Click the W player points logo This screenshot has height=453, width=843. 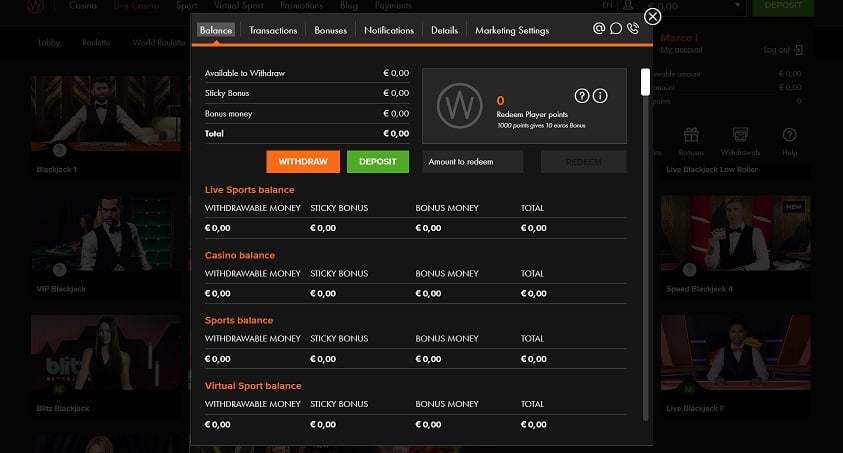[459, 106]
